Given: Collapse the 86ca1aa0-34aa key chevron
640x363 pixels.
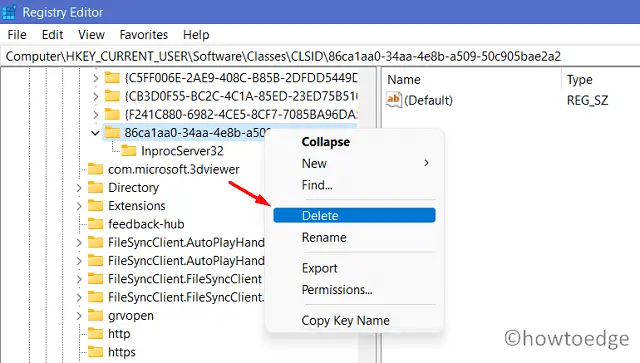Looking at the screenshot, I should 95,133.
